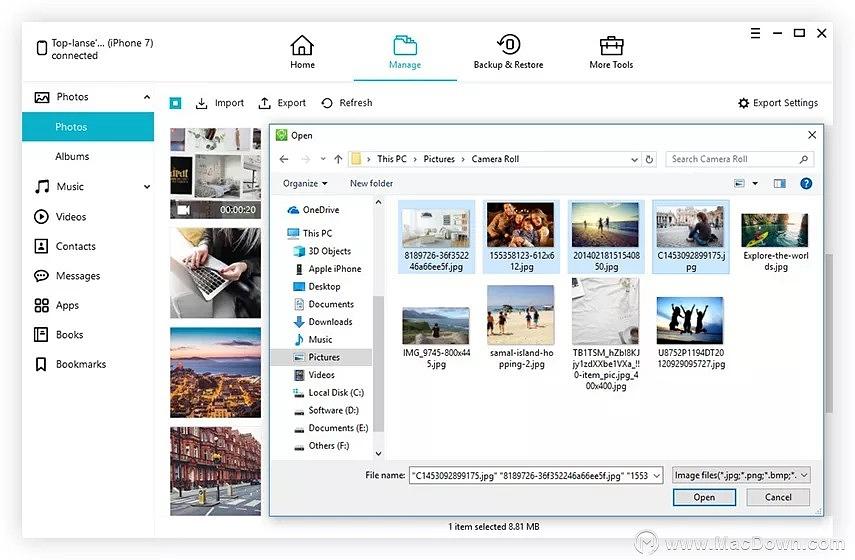The width and height of the screenshot is (855, 560).
Task: Open the hamburger menu icon
Action: [x=755, y=33]
